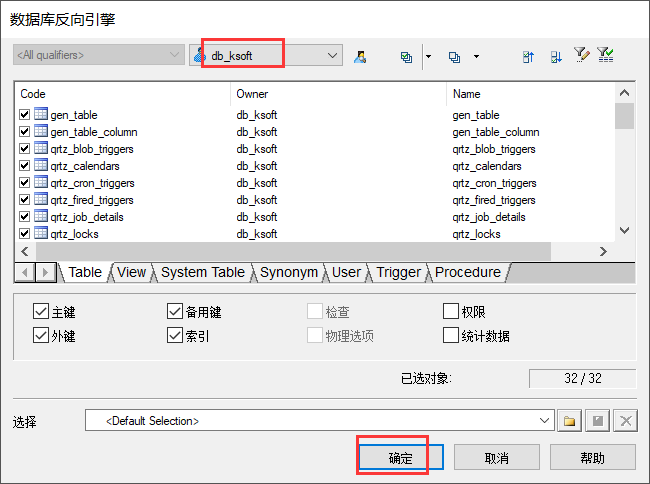
Task: Click the move selected to bottom icon
Action: (556, 57)
